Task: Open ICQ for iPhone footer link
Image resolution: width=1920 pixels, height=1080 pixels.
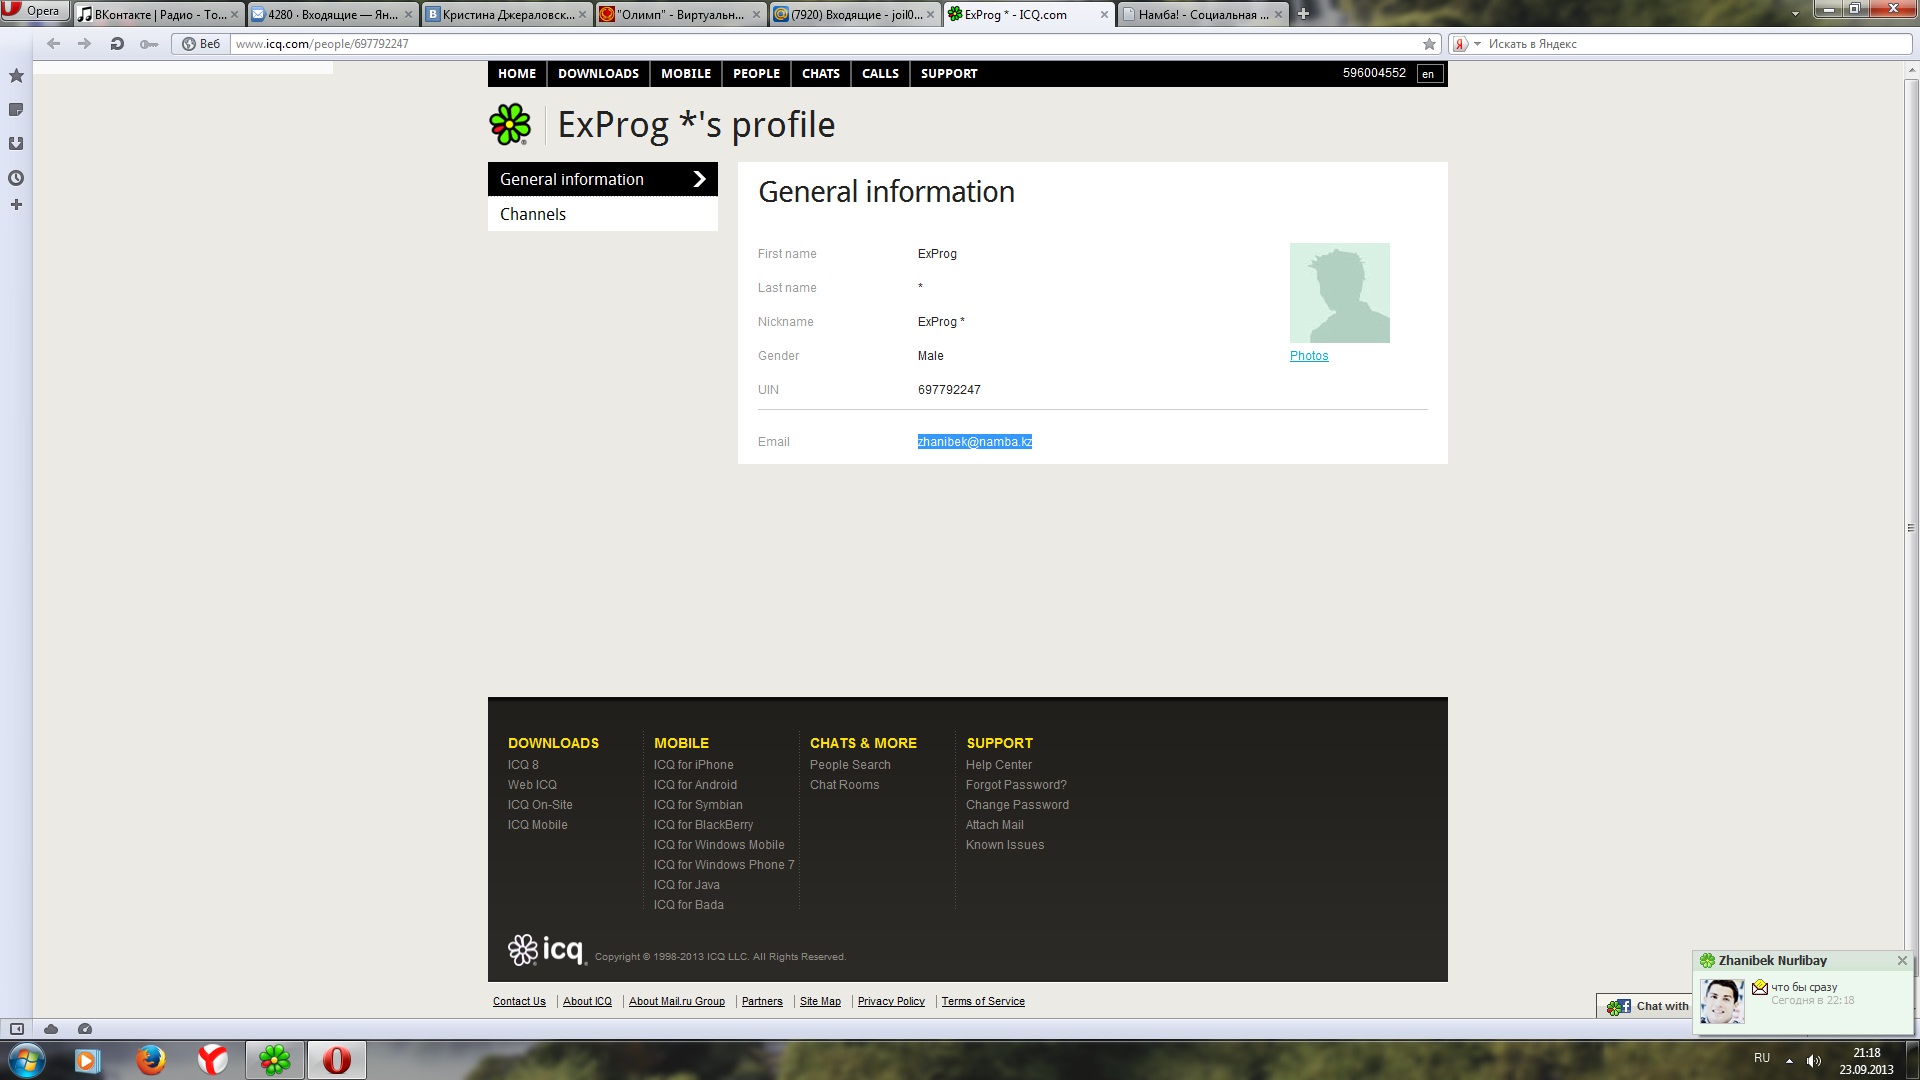Action: (693, 765)
